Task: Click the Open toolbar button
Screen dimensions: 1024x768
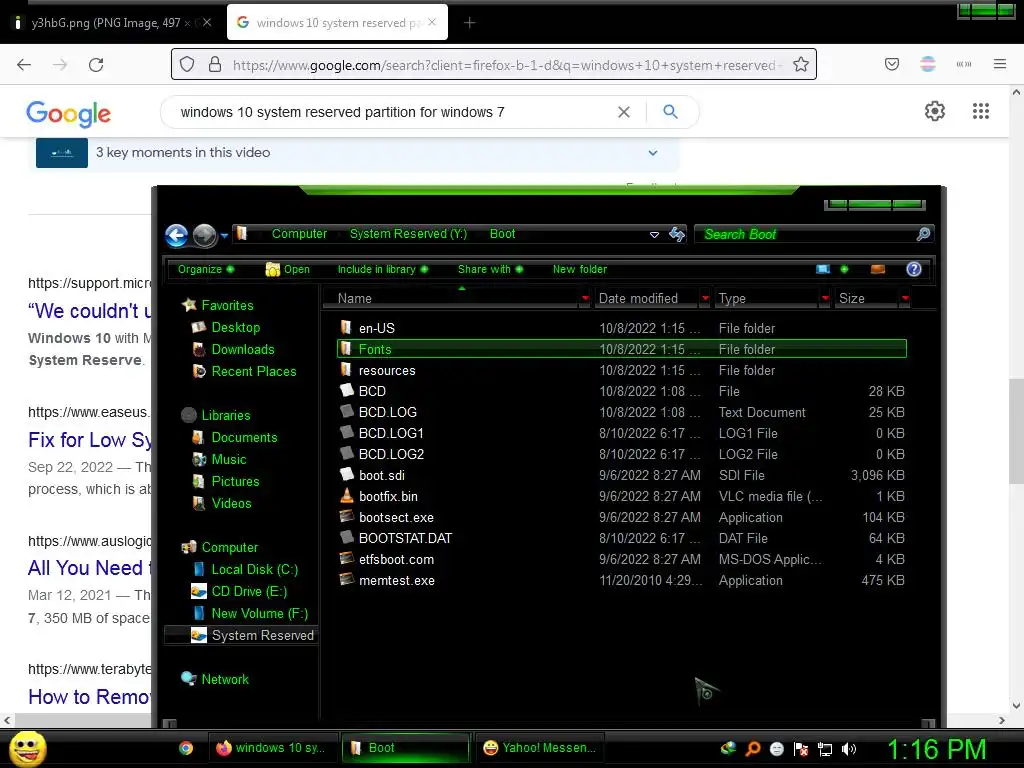Action: point(287,269)
